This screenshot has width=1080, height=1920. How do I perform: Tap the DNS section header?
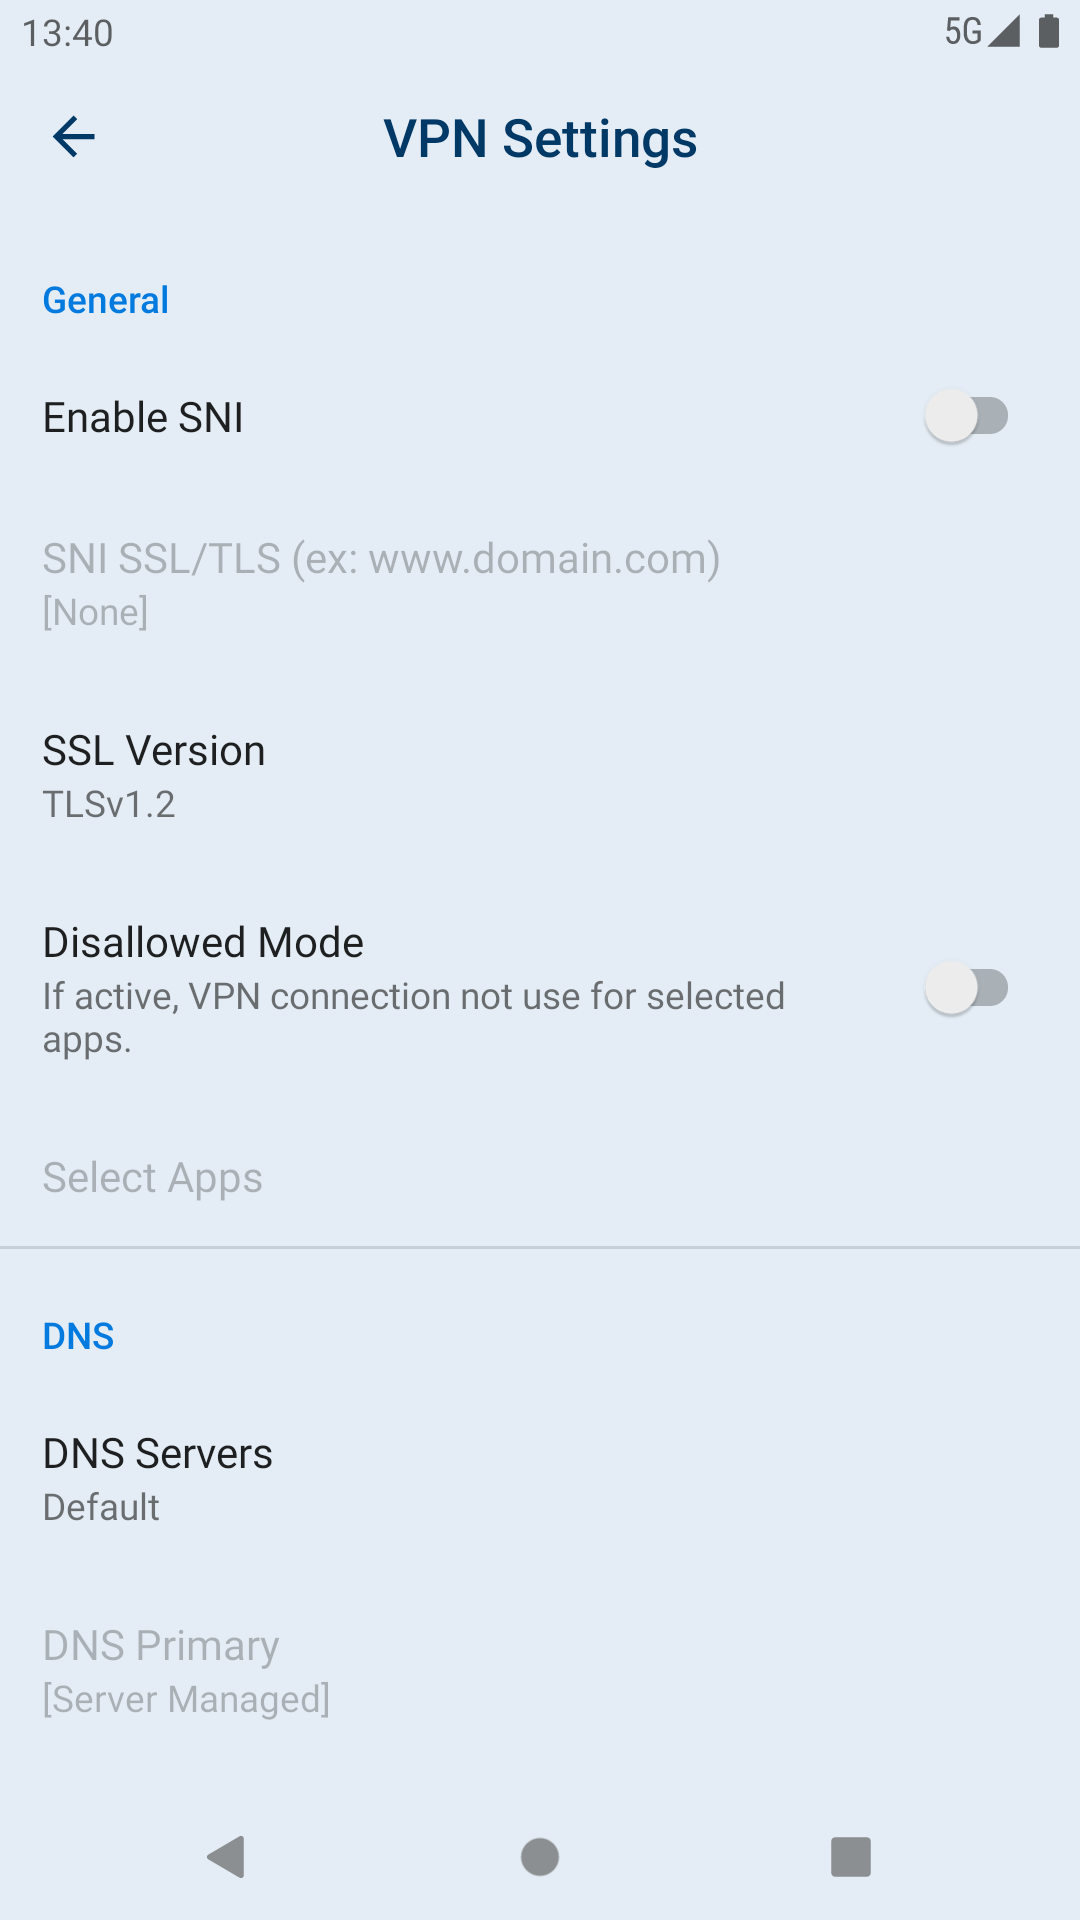78,1336
